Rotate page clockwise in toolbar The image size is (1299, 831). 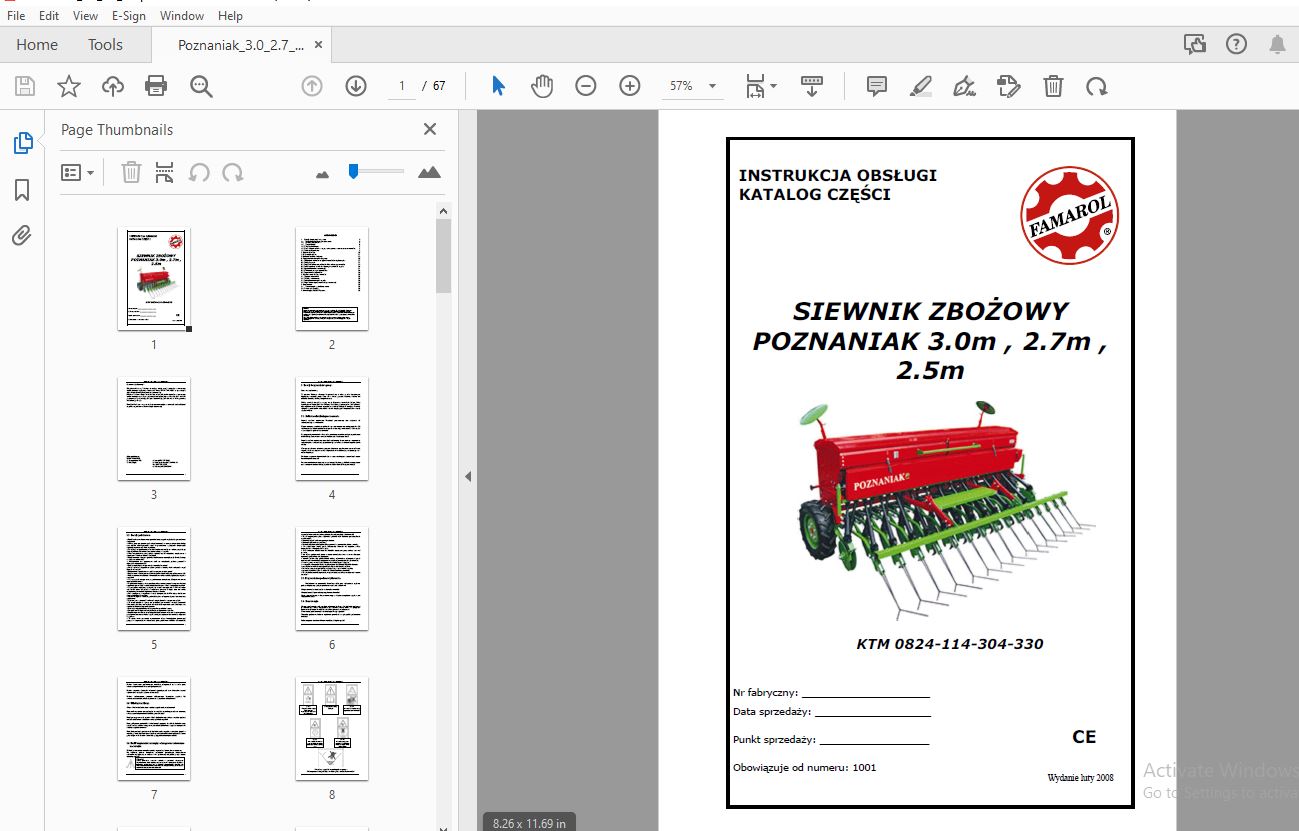pos(1097,86)
